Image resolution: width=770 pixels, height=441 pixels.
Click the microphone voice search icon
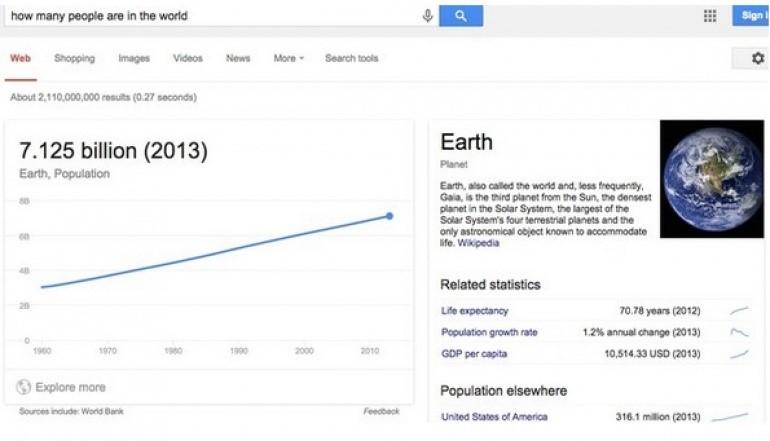point(428,16)
